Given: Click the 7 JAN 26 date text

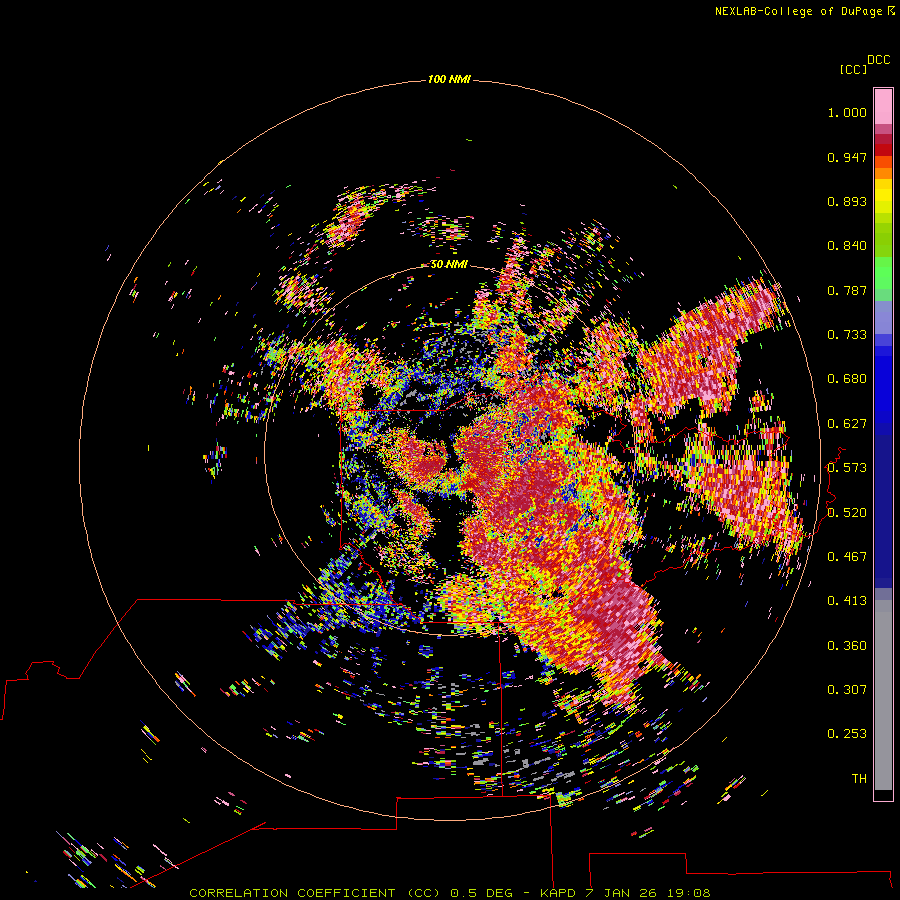Looking at the screenshot, I should (622, 893).
